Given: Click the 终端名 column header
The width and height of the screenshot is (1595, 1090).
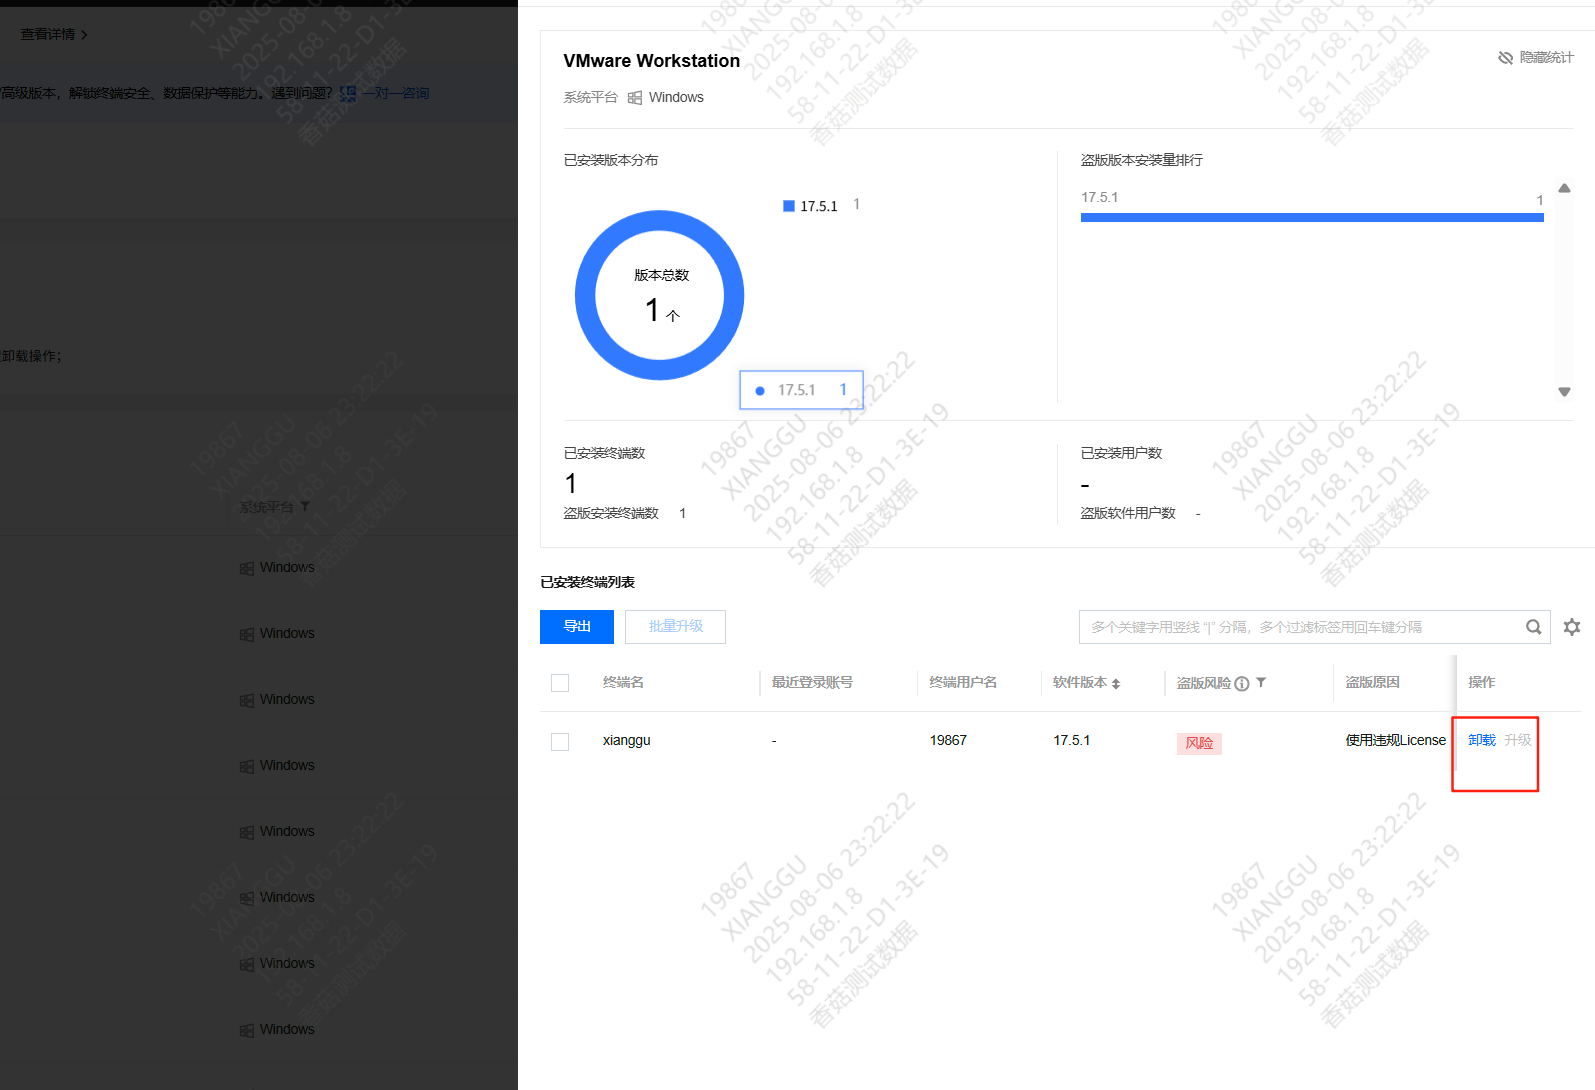Looking at the screenshot, I should click(x=623, y=682).
